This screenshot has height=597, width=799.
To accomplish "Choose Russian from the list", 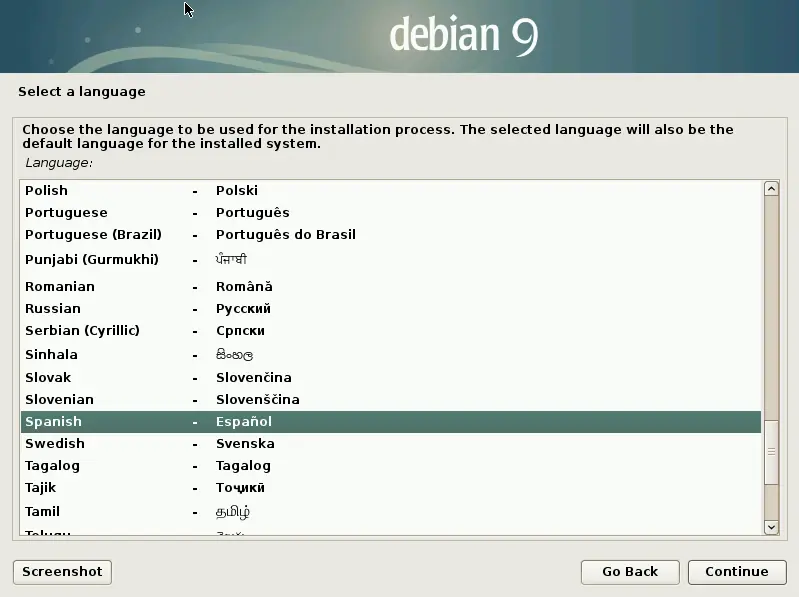I will pos(391,308).
